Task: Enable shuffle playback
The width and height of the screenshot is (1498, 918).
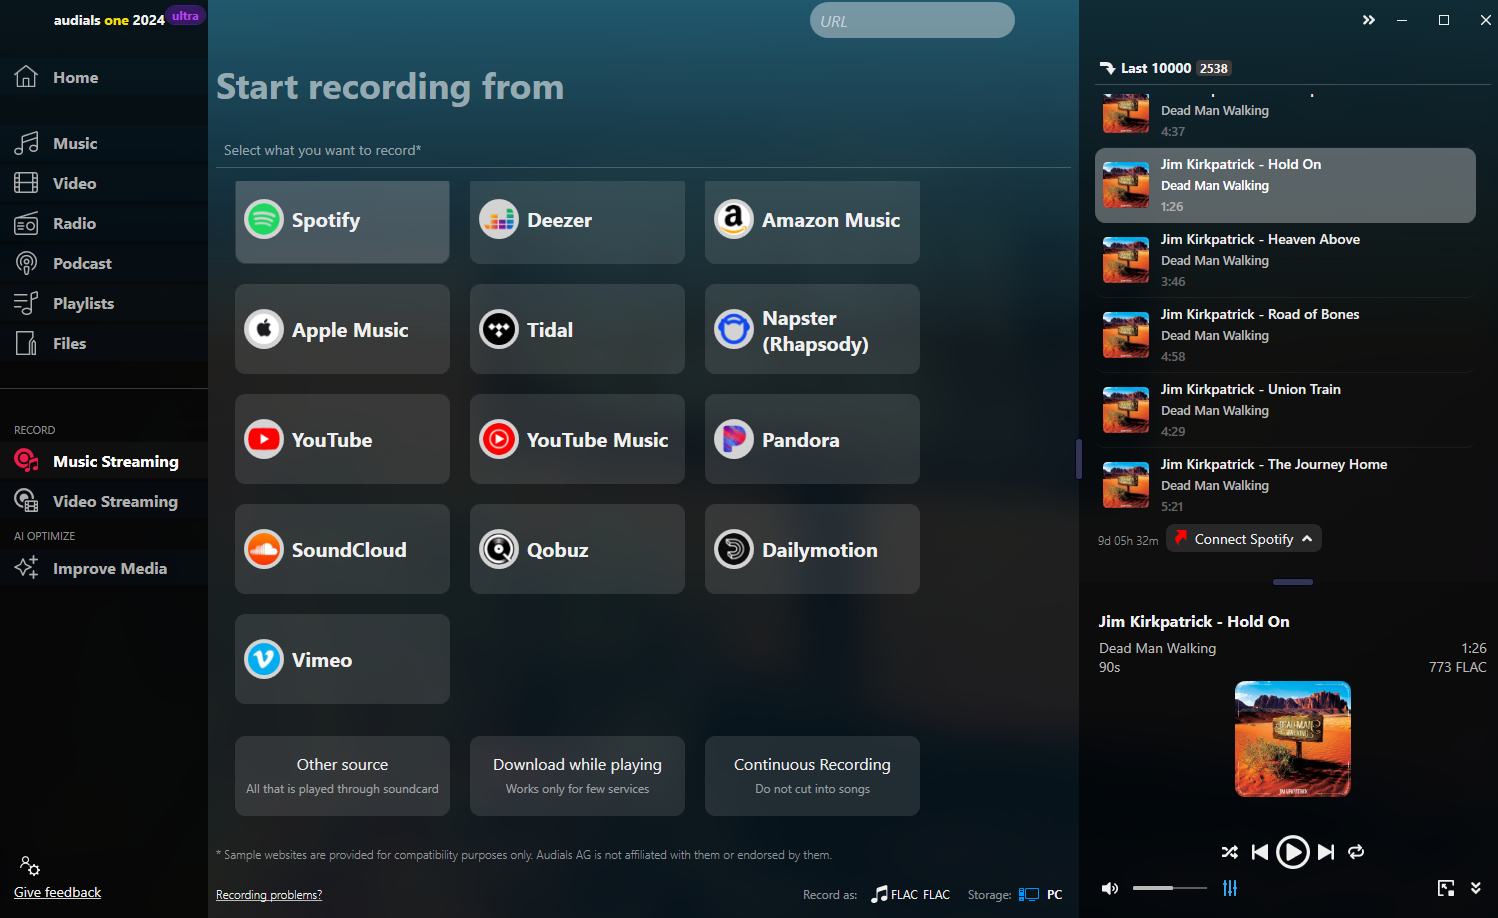Action: click(1229, 852)
